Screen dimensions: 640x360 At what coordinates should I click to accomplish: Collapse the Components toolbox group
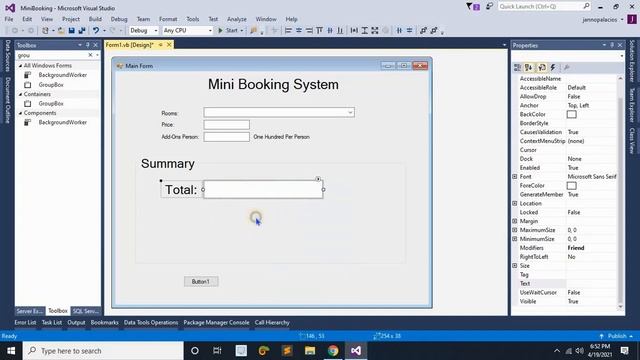click(x=20, y=113)
